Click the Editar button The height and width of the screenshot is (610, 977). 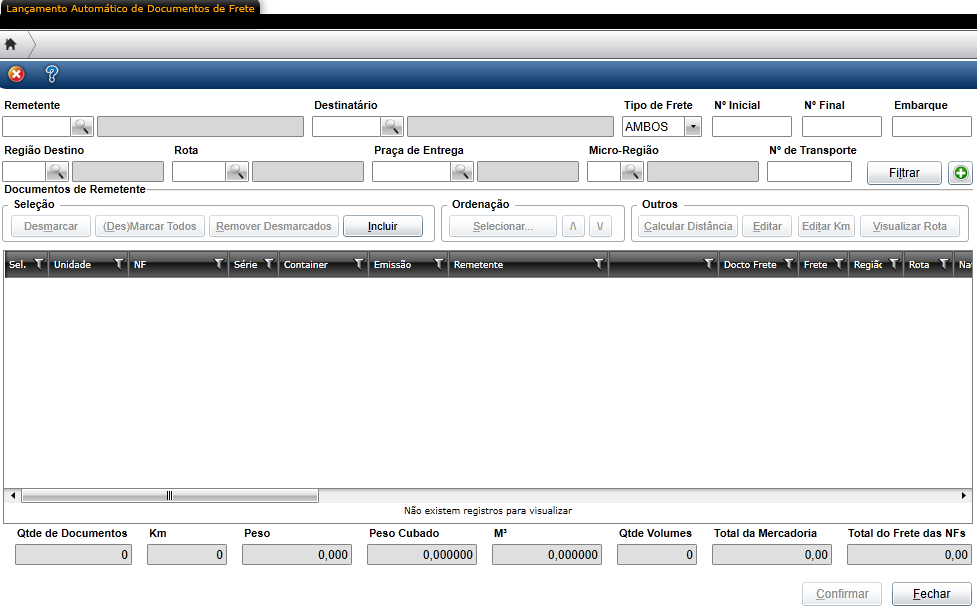pos(767,226)
